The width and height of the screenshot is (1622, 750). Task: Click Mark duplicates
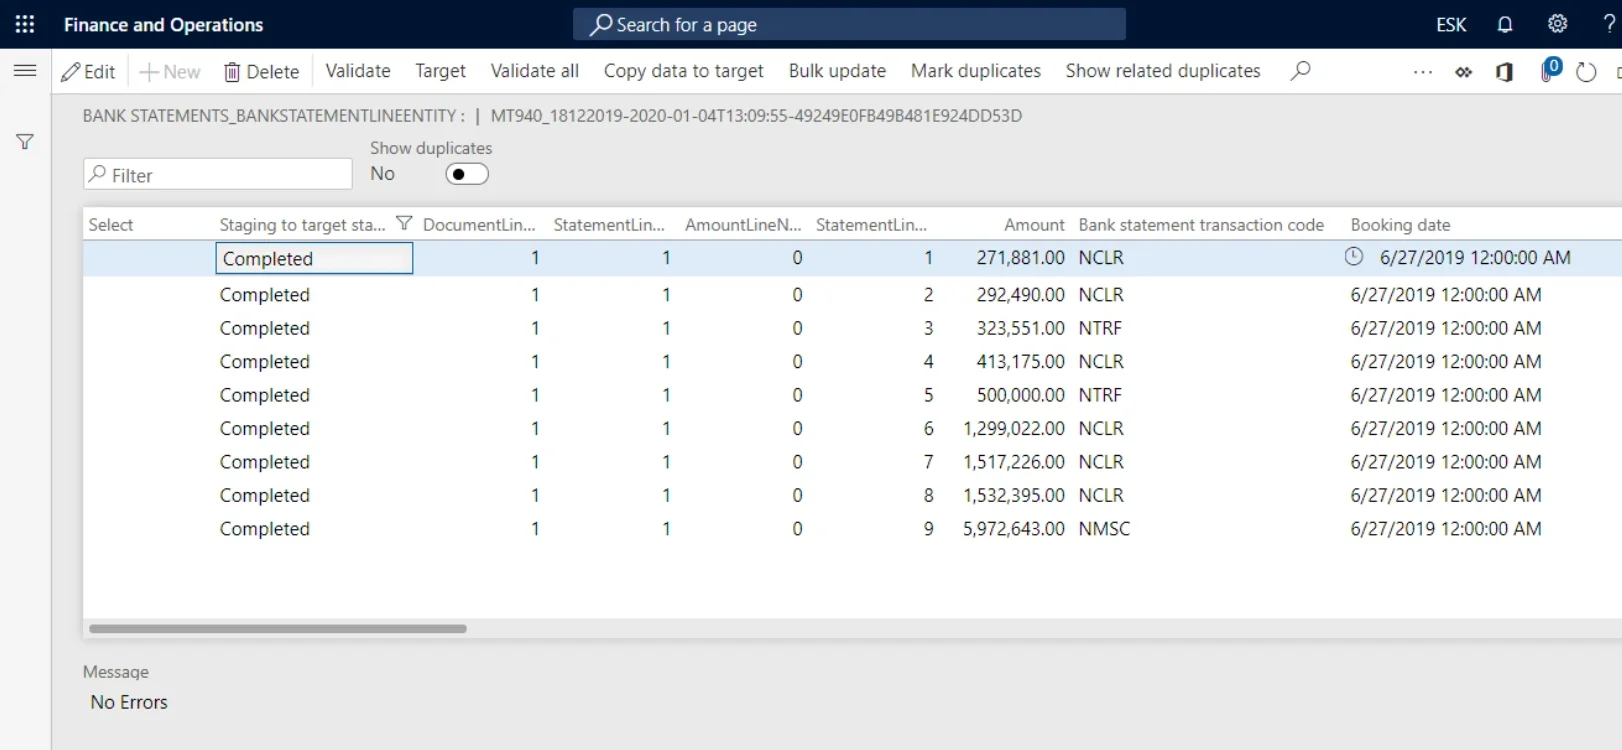click(976, 71)
